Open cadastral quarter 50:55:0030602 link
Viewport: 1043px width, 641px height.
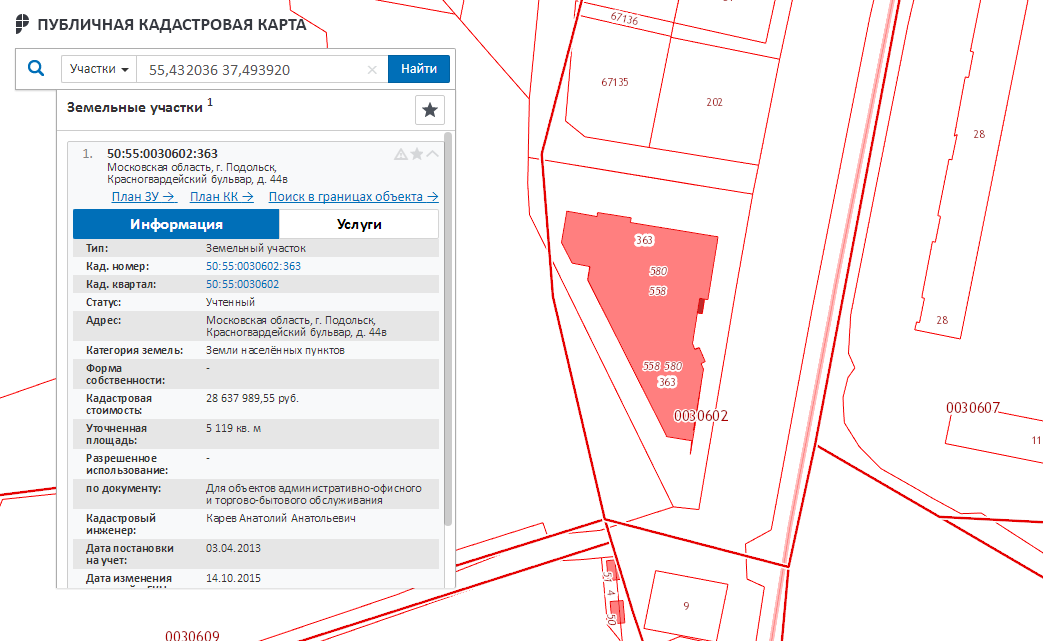tap(242, 284)
